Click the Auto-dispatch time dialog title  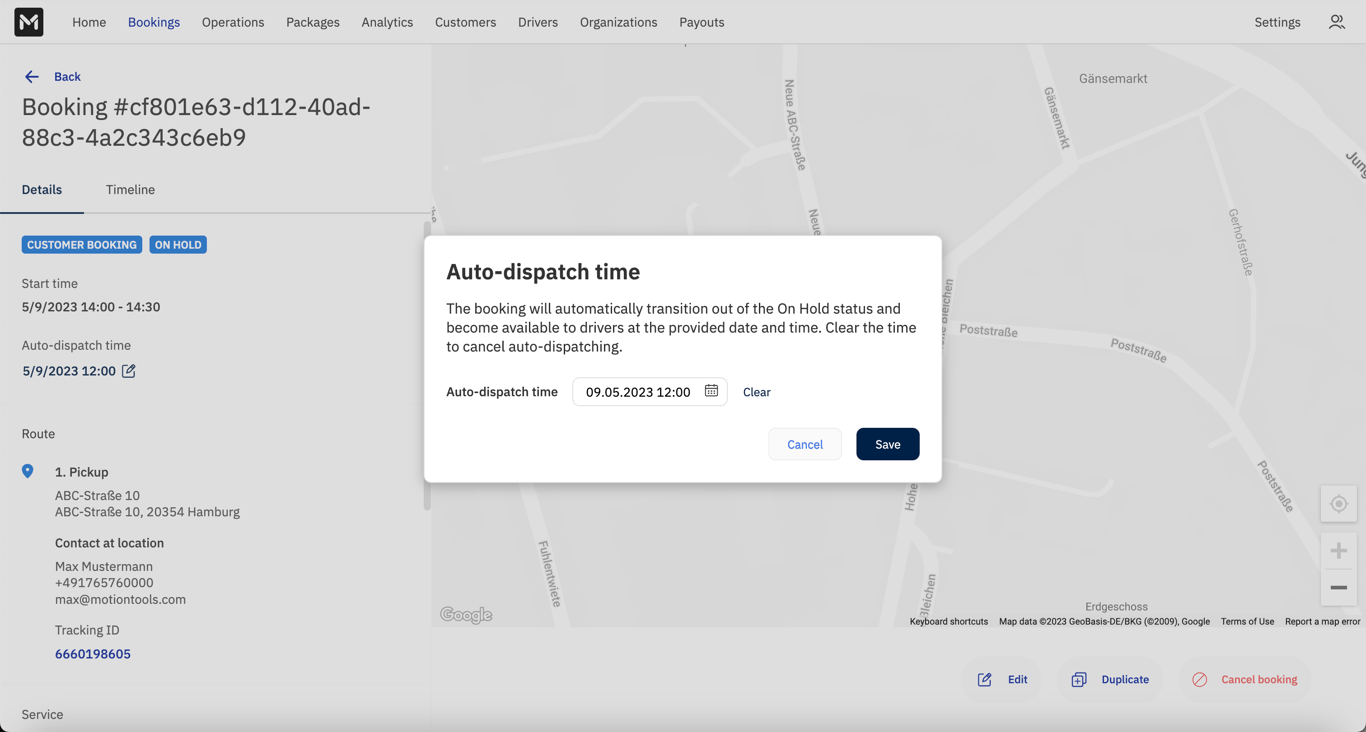pyautogui.click(x=543, y=272)
